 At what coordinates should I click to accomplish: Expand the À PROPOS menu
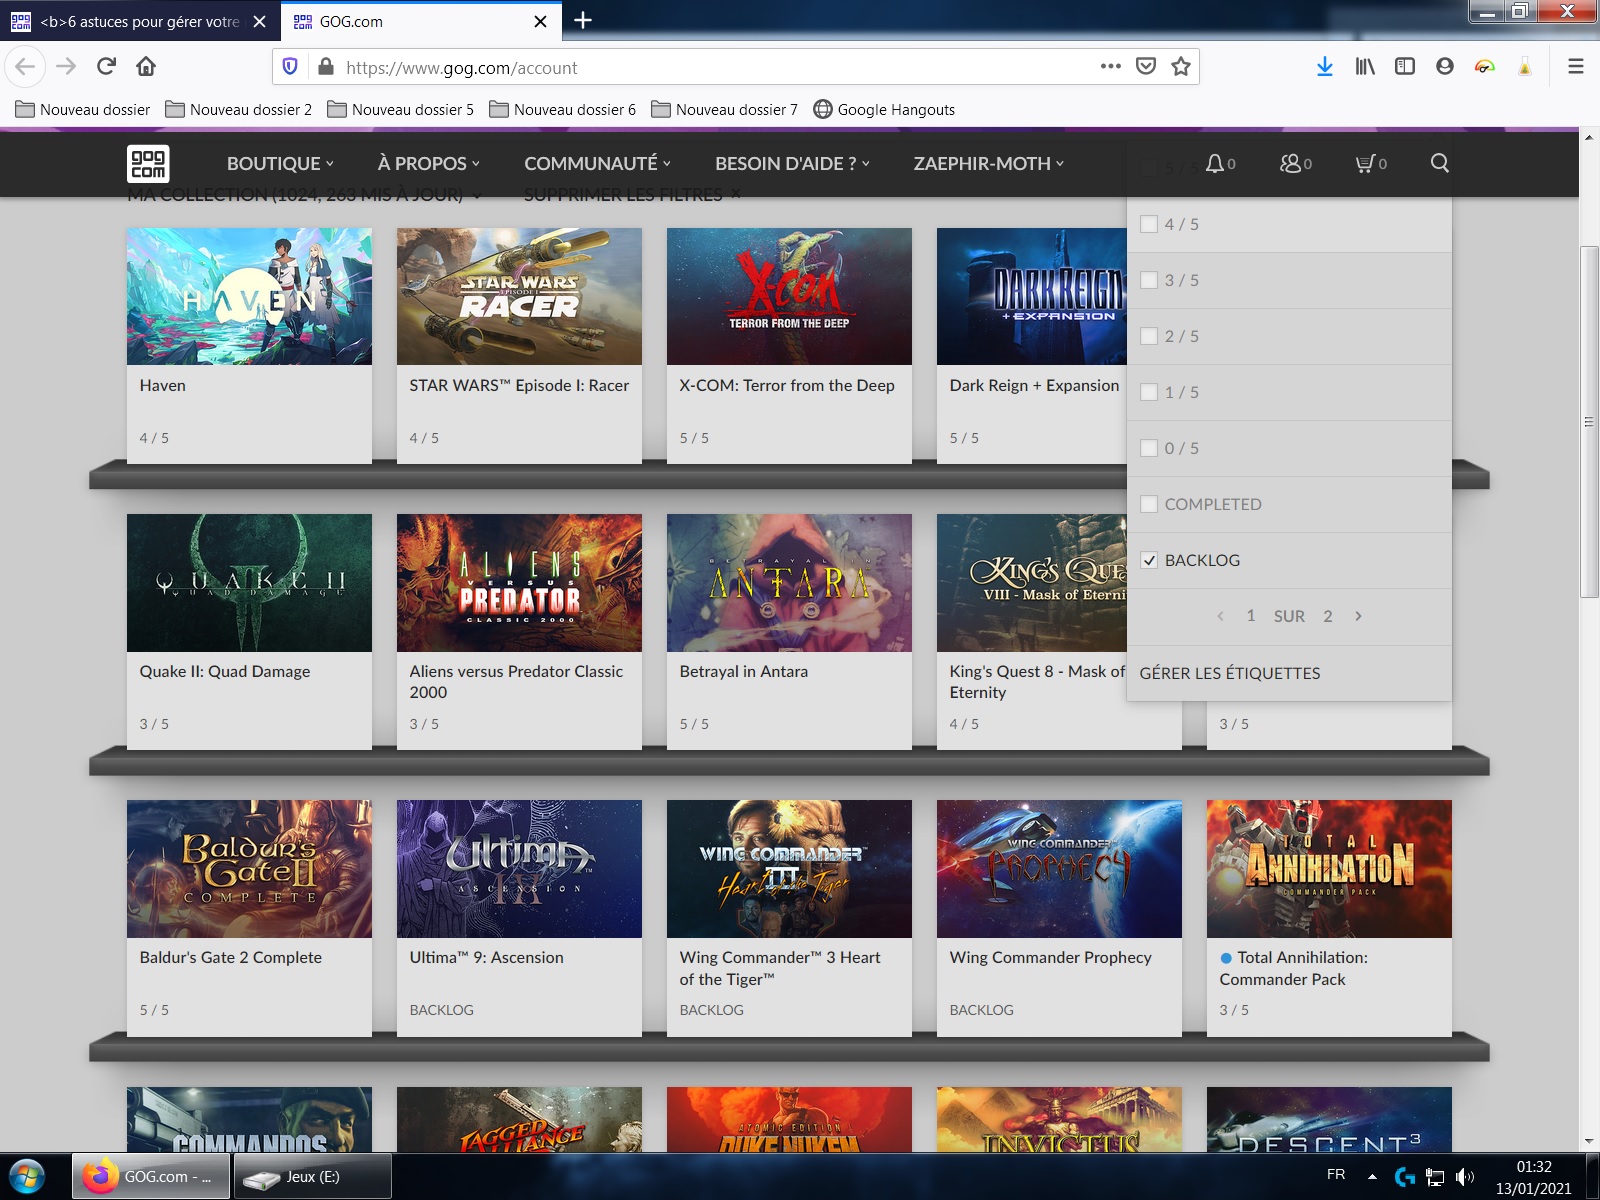429,163
